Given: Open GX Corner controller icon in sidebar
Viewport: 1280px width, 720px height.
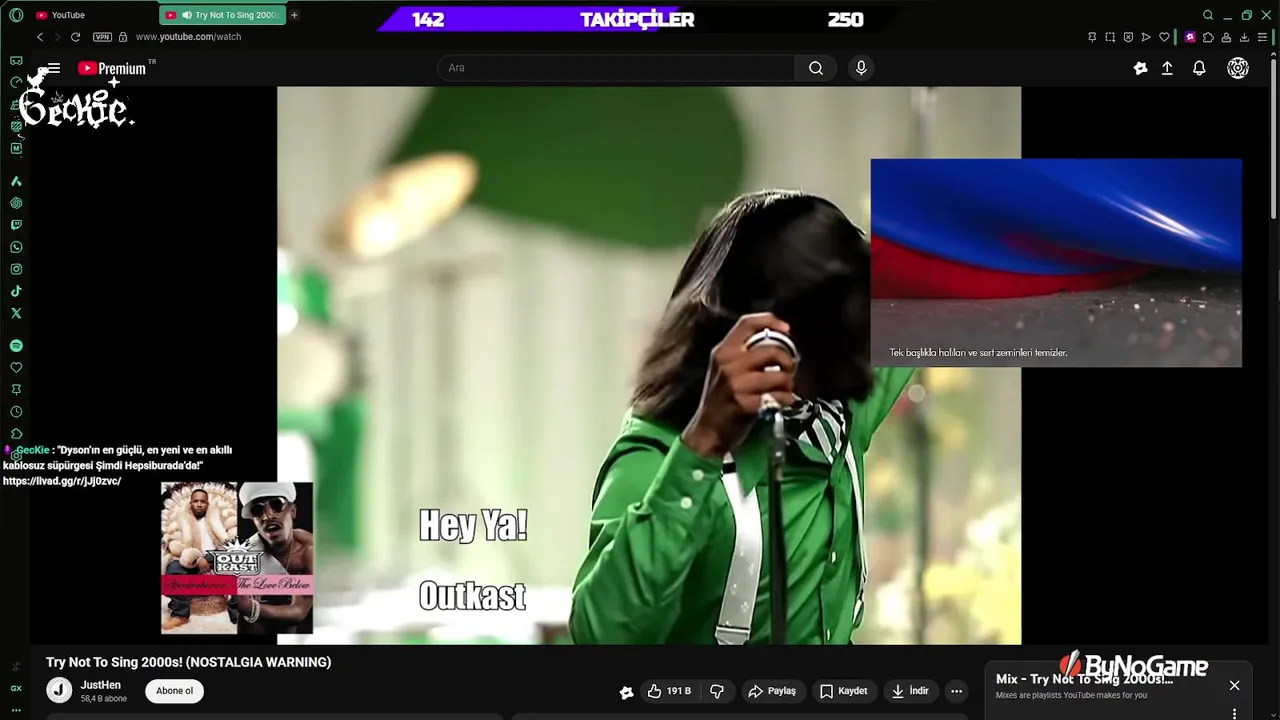Looking at the screenshot, I should point(16,61).
